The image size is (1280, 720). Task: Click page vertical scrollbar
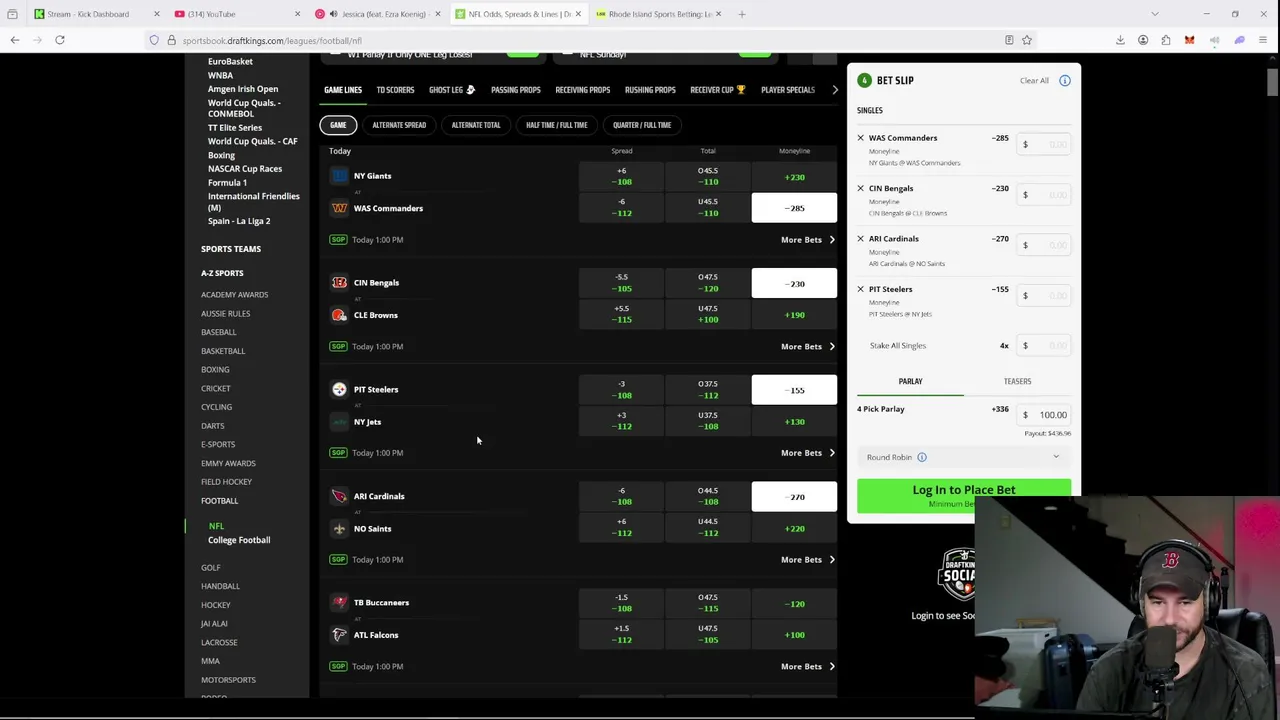point(1273,83)
